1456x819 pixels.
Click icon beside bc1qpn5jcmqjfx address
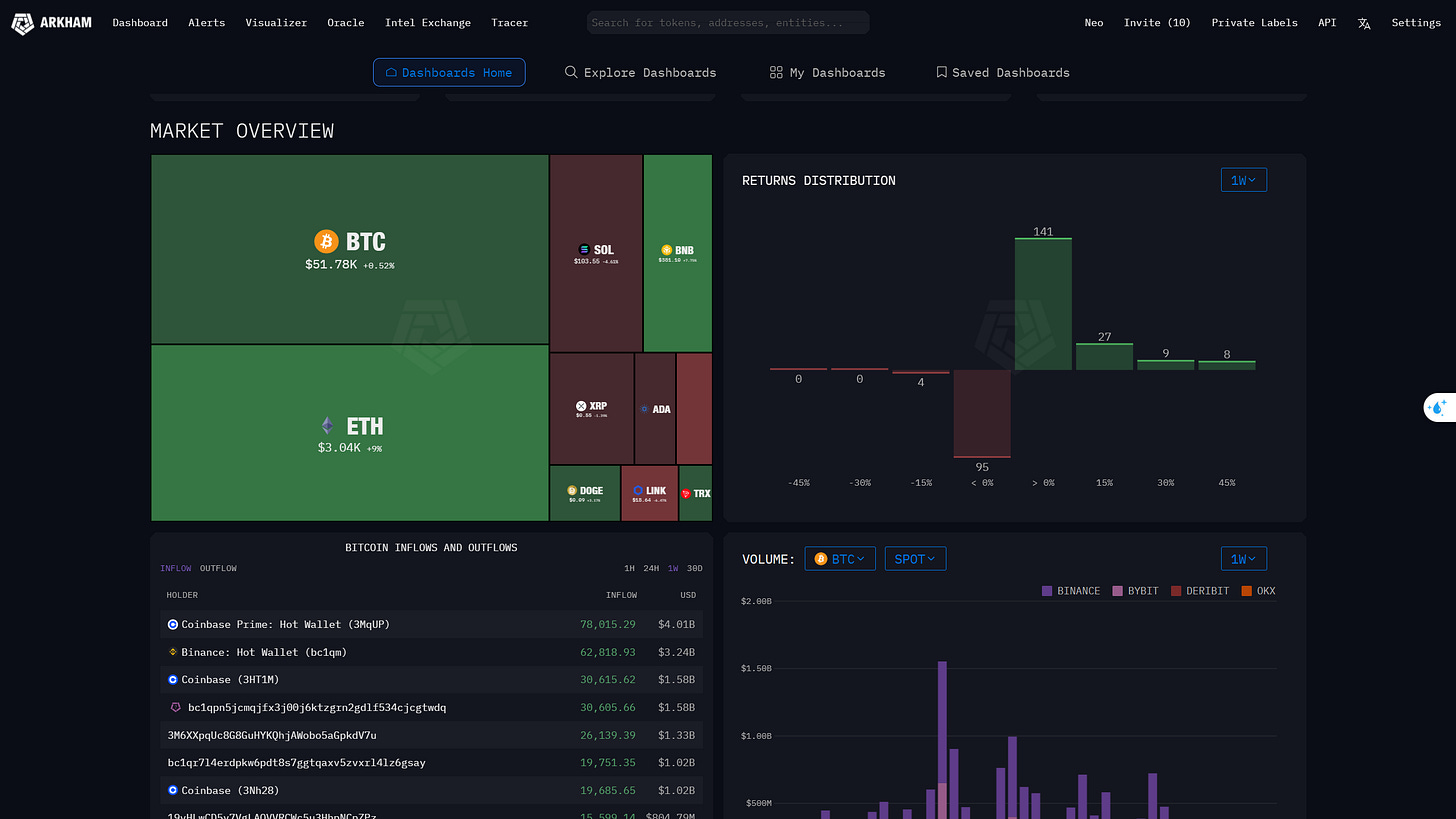point(177,707)
